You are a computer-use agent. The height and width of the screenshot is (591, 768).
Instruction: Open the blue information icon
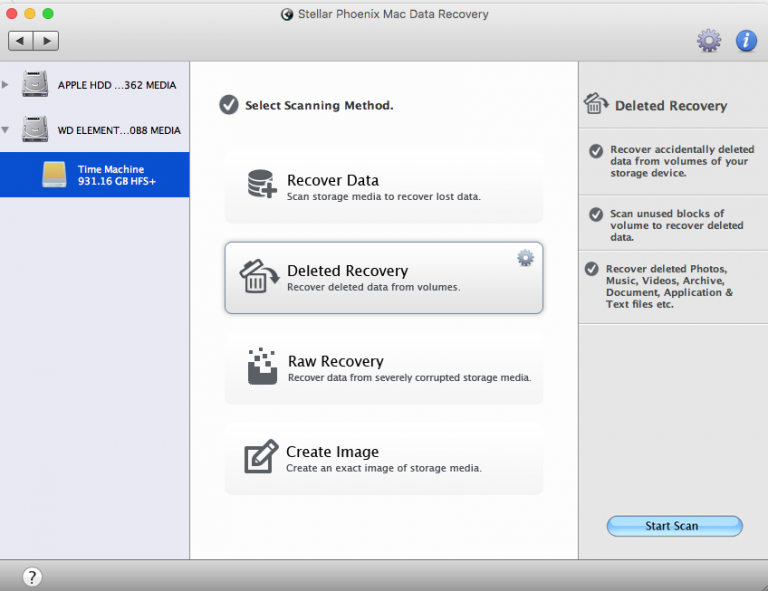(x=746, y=41)
